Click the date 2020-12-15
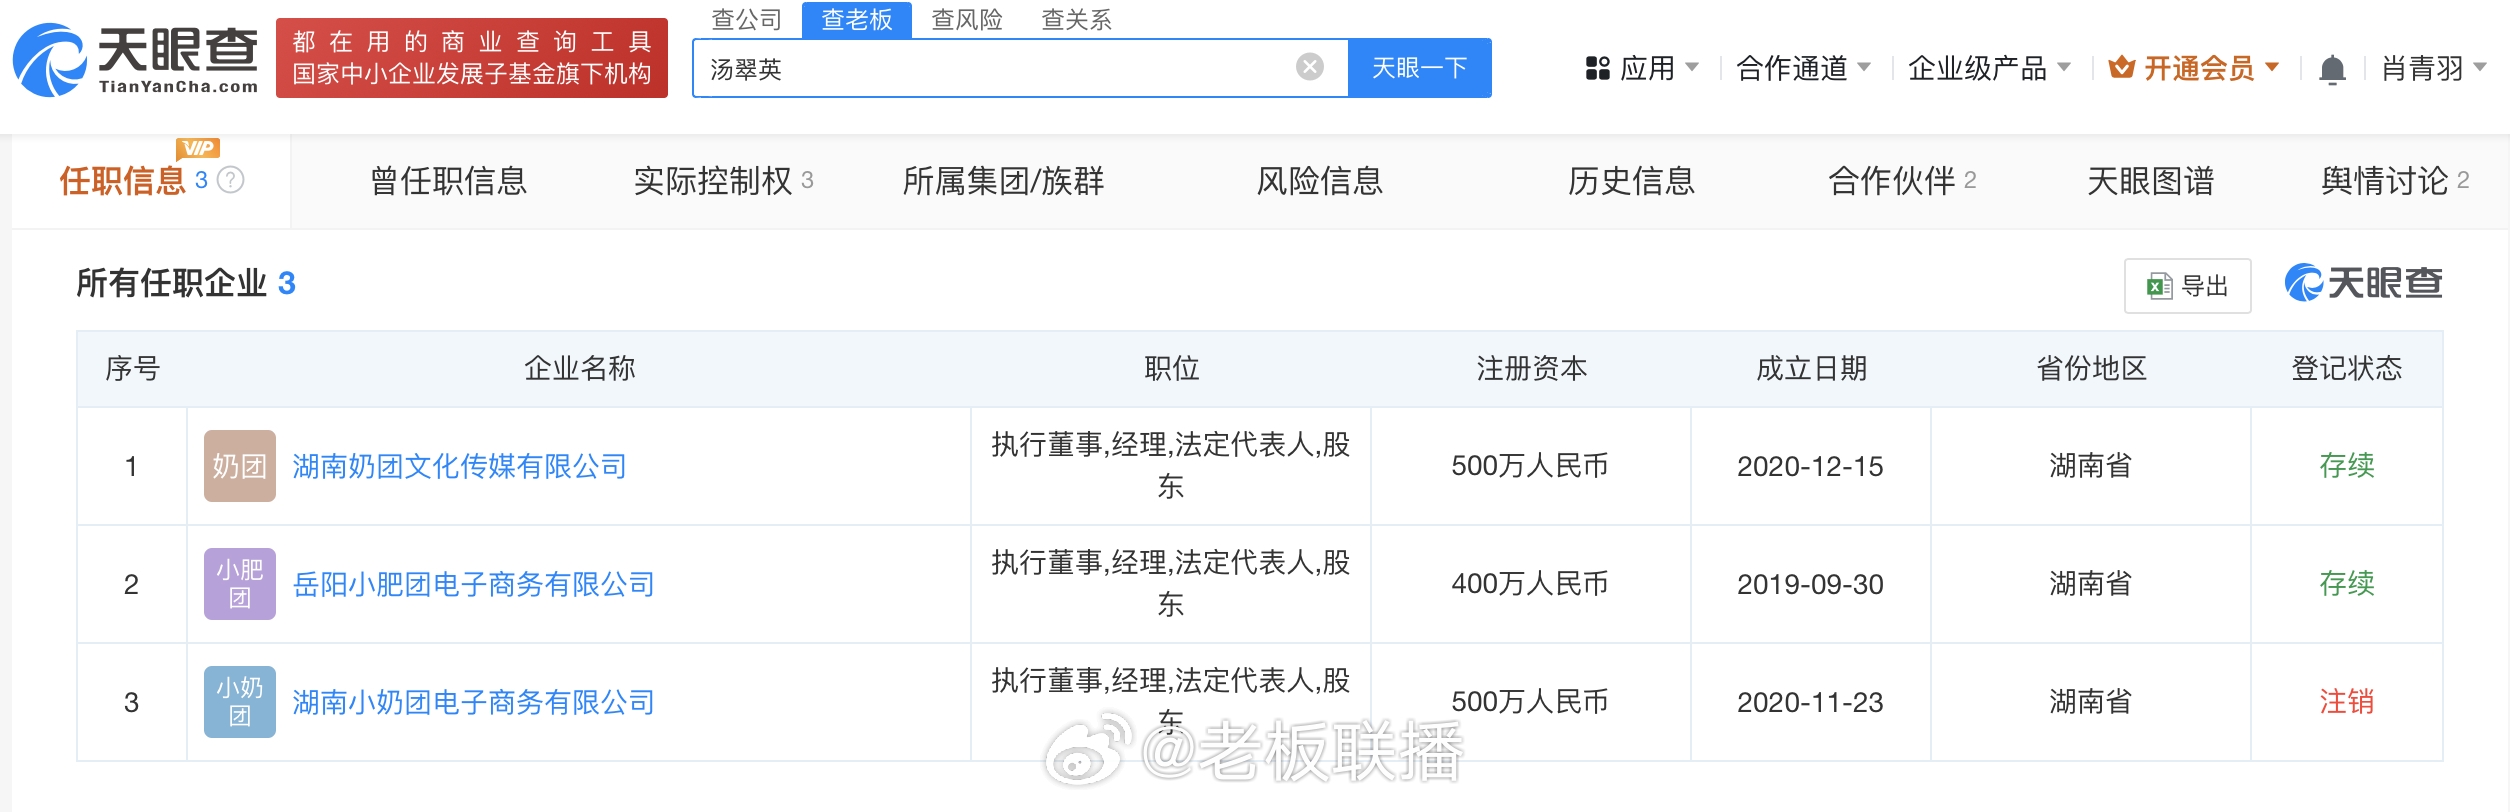2510x812 pixels. [1810, 466]
